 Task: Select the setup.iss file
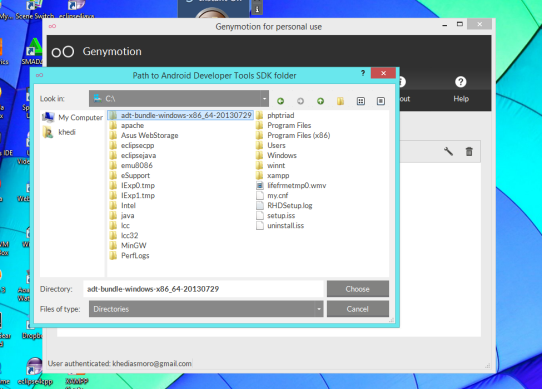tap(275, 215)
